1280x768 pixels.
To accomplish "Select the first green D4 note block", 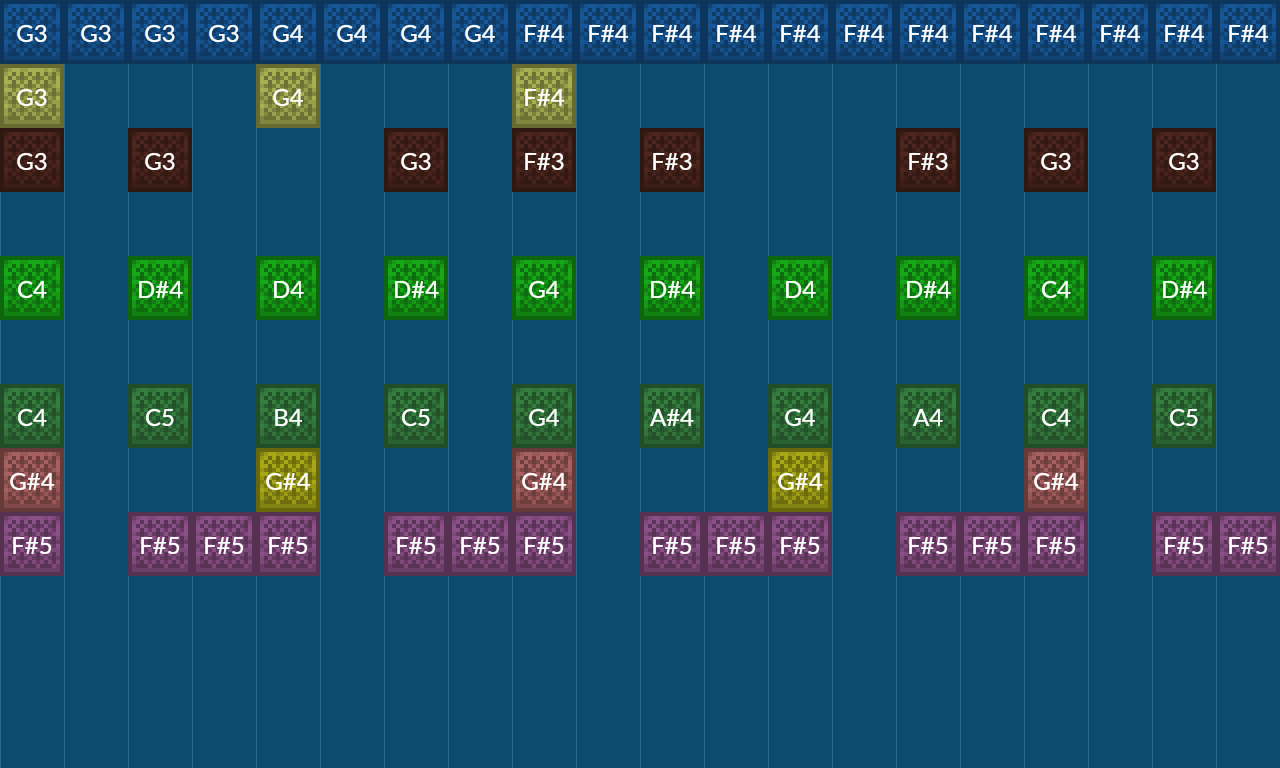I will pos(288,289).
